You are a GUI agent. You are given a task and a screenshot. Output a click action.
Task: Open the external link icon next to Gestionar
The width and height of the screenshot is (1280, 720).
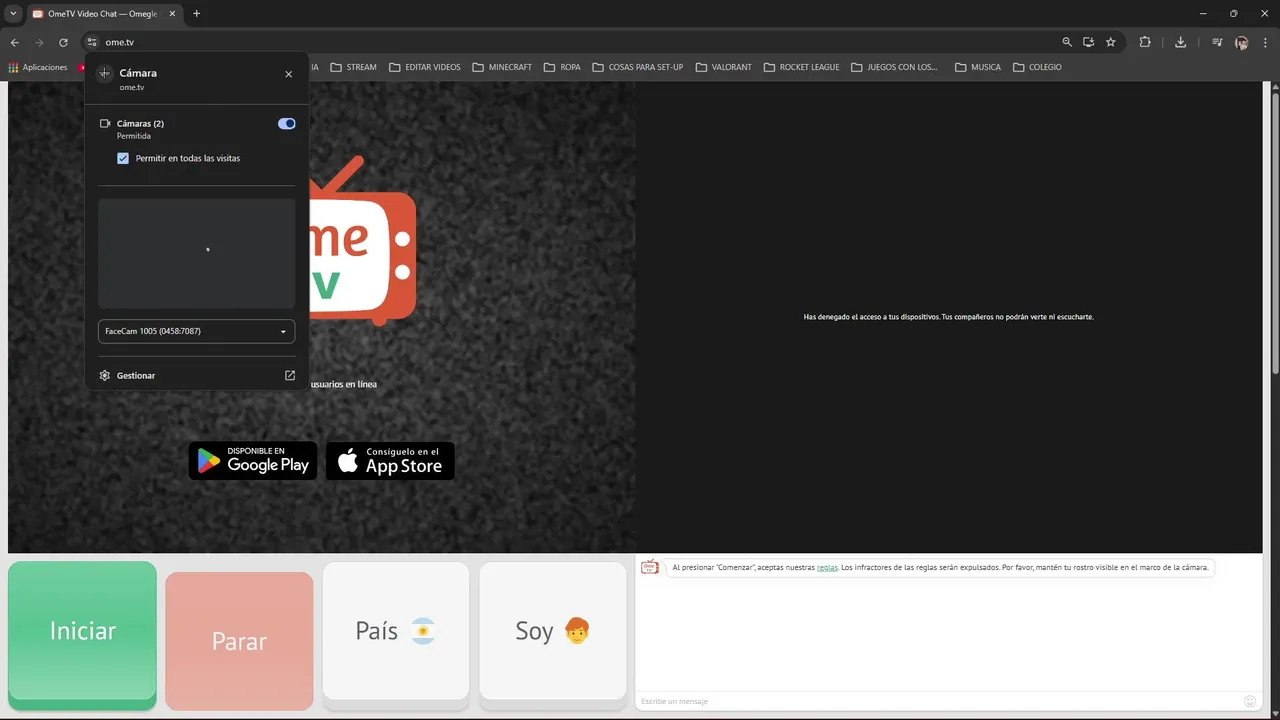pos(290,376)
